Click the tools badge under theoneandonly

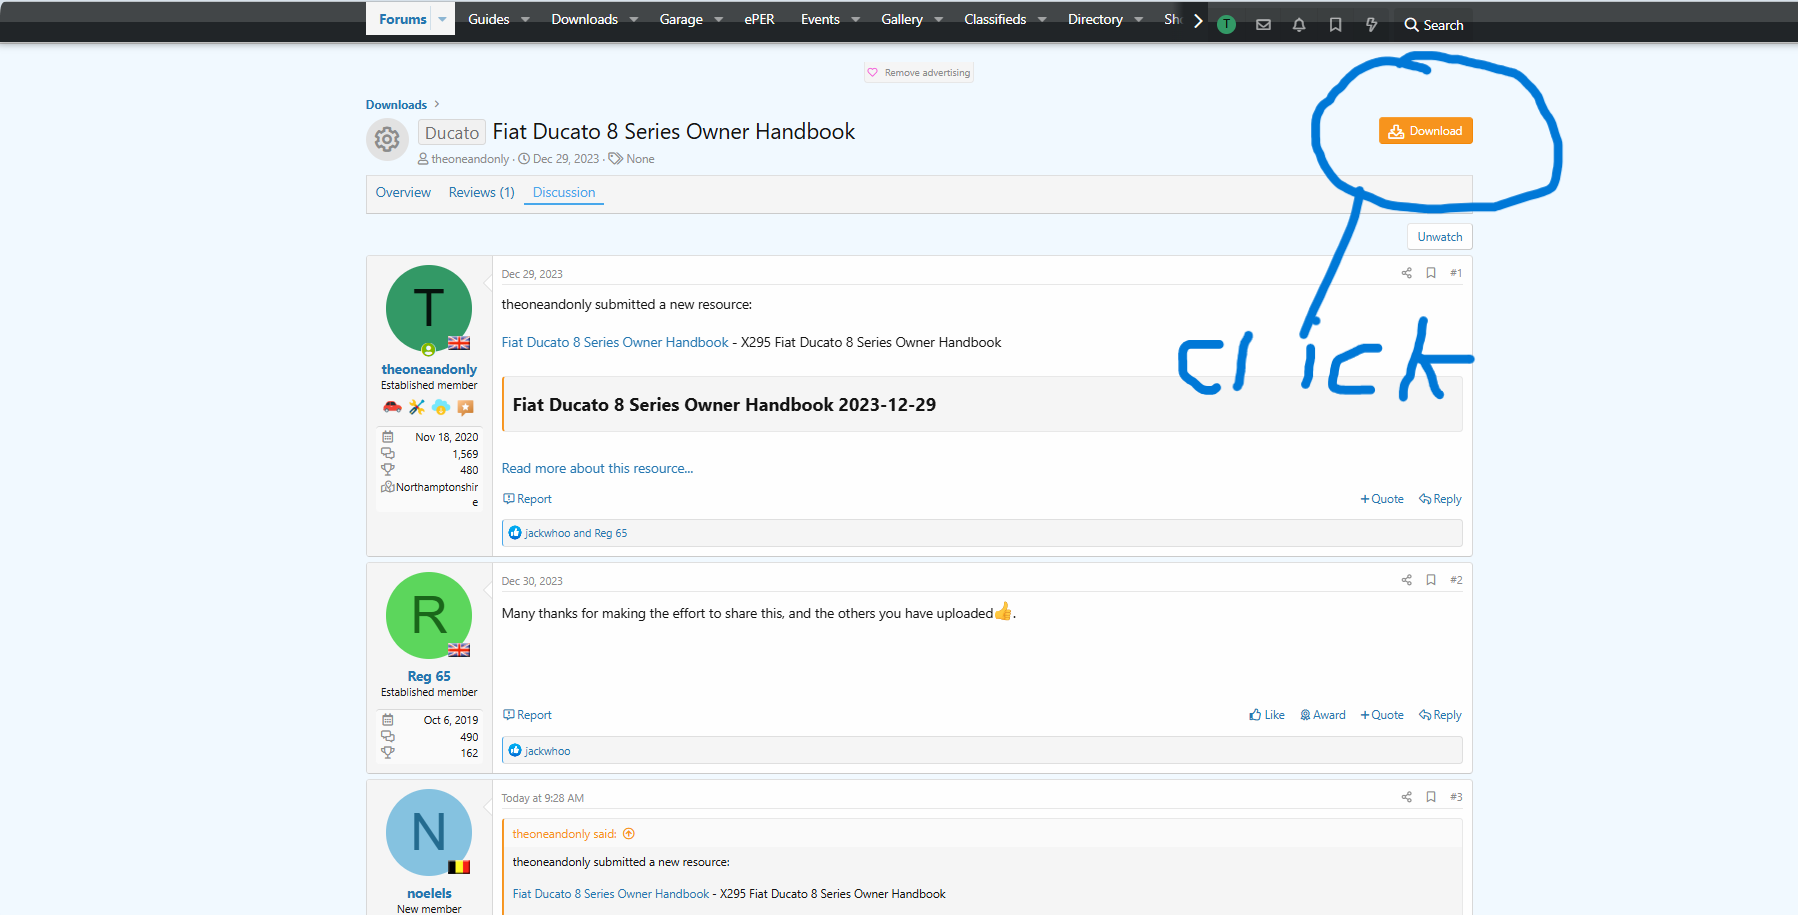click(417, 407)
